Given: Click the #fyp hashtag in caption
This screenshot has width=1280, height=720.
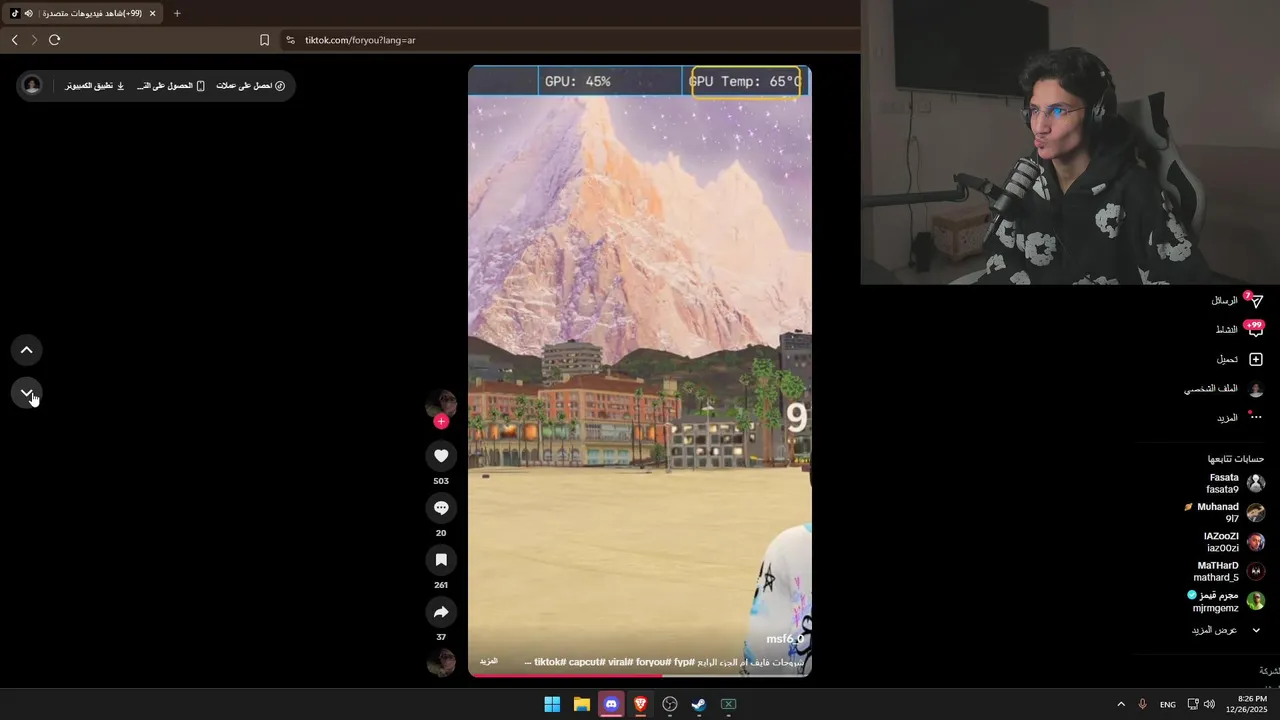Looking at the screenshot, I should (685, 662).
